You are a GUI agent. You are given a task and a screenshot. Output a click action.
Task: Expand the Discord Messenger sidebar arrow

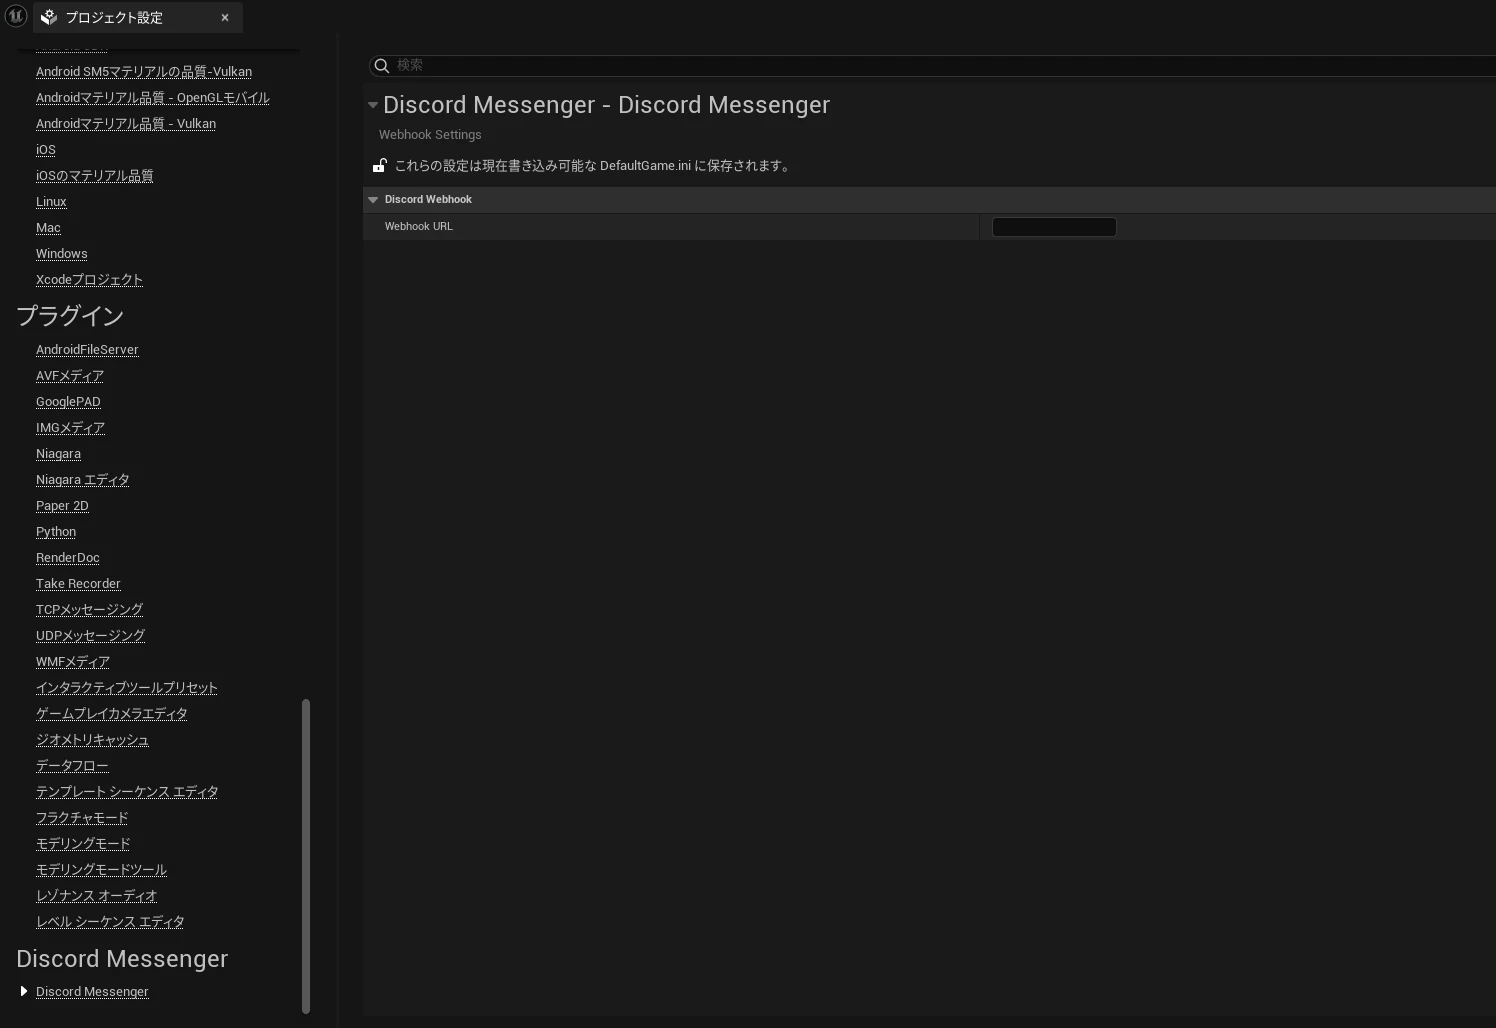click(x=24, y=991)
